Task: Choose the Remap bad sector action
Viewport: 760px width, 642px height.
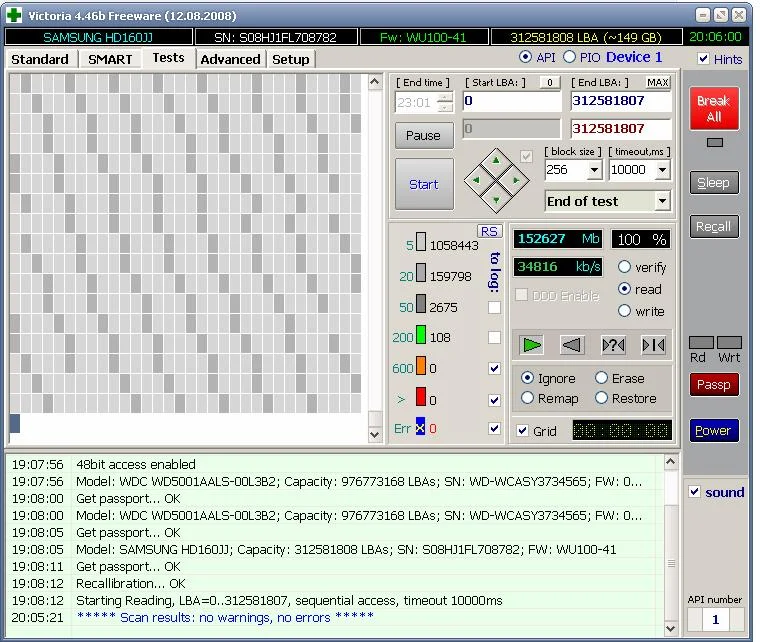Action: coord(528,398)
